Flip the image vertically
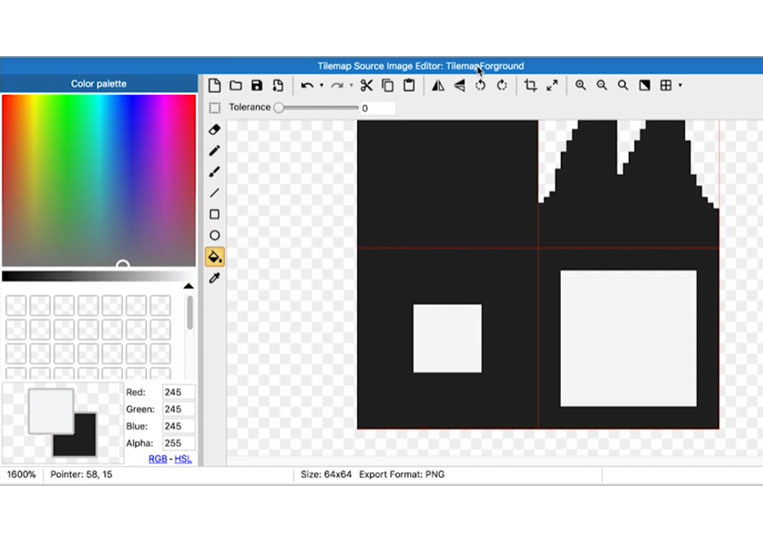Viewport: 763px width, 541px height. coord(459,86)
